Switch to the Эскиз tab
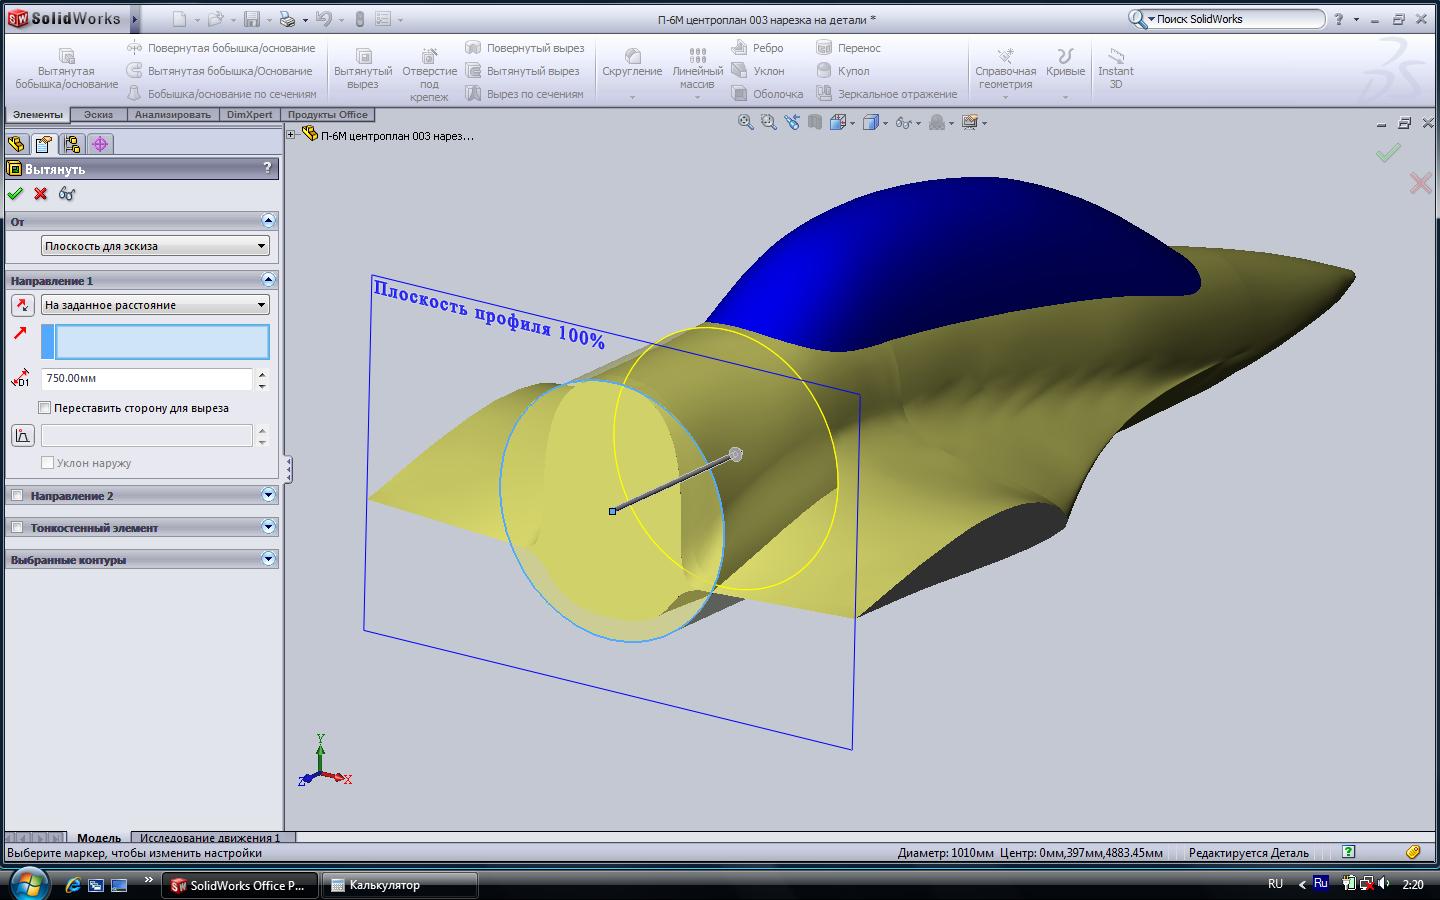Screen dimensions: 1440x900 click(x=98, y=115)
